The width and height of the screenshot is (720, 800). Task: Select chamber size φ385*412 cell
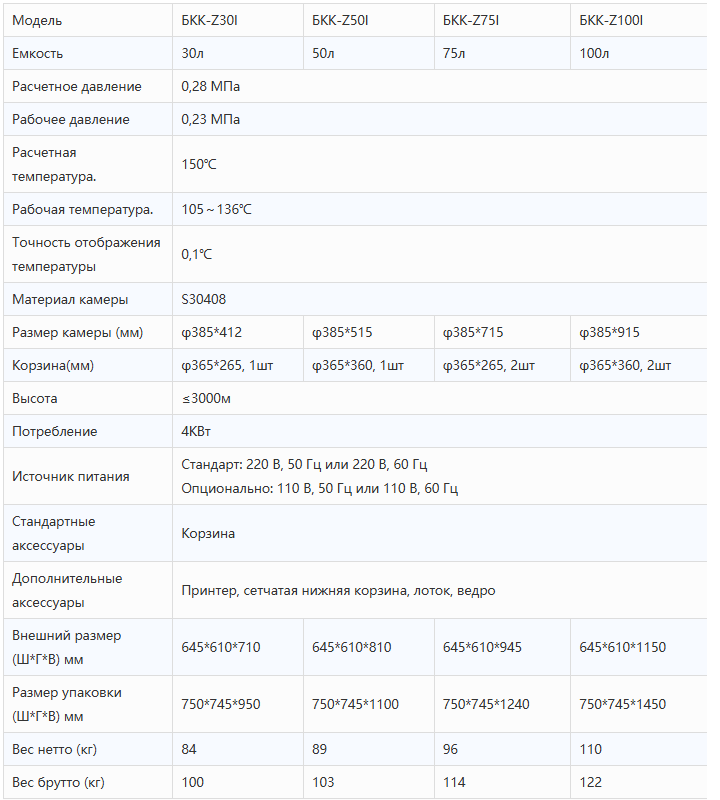click(212, 332)
